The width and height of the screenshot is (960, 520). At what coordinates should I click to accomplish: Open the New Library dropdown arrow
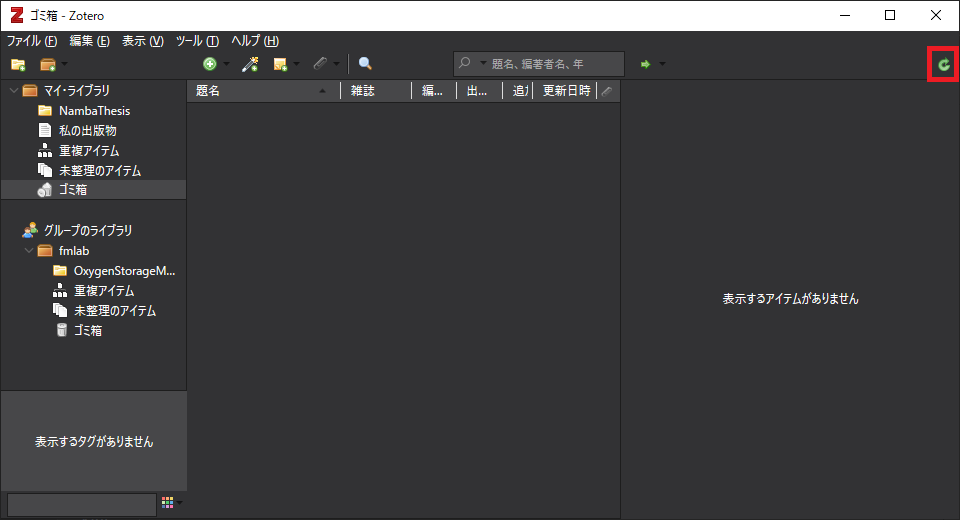(64, 64)
